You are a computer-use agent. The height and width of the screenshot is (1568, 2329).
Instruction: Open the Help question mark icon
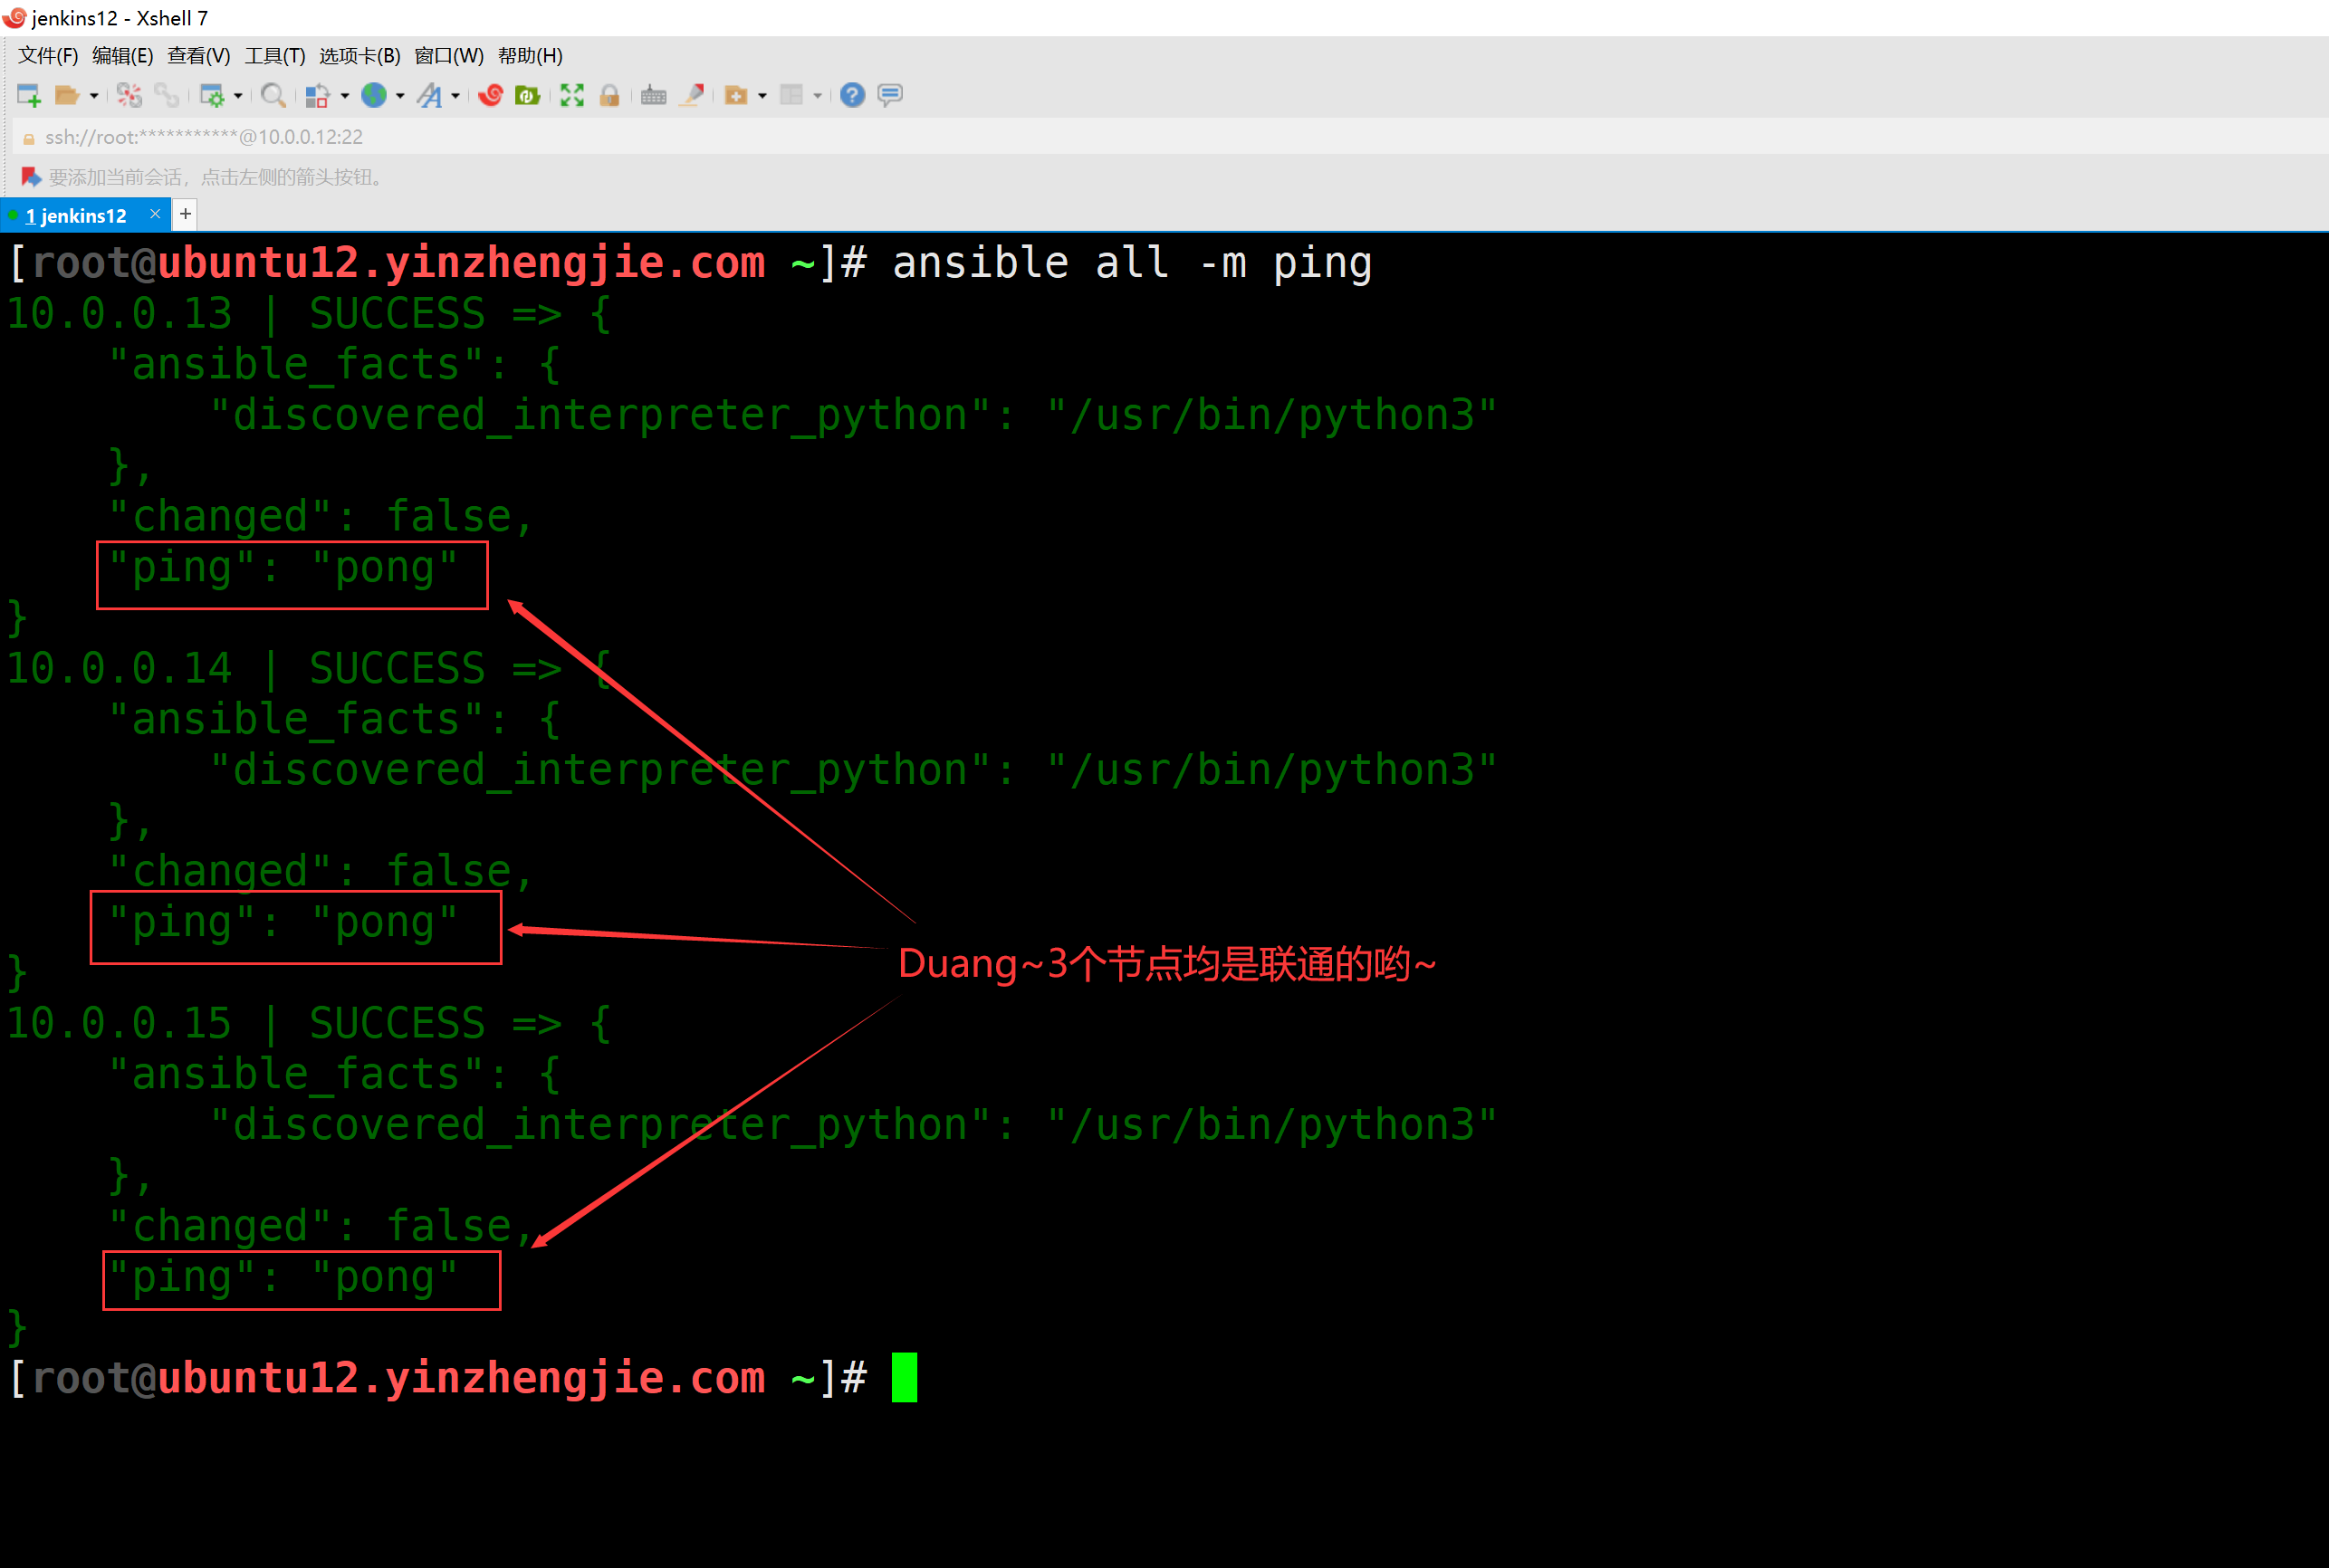(852, 95)
